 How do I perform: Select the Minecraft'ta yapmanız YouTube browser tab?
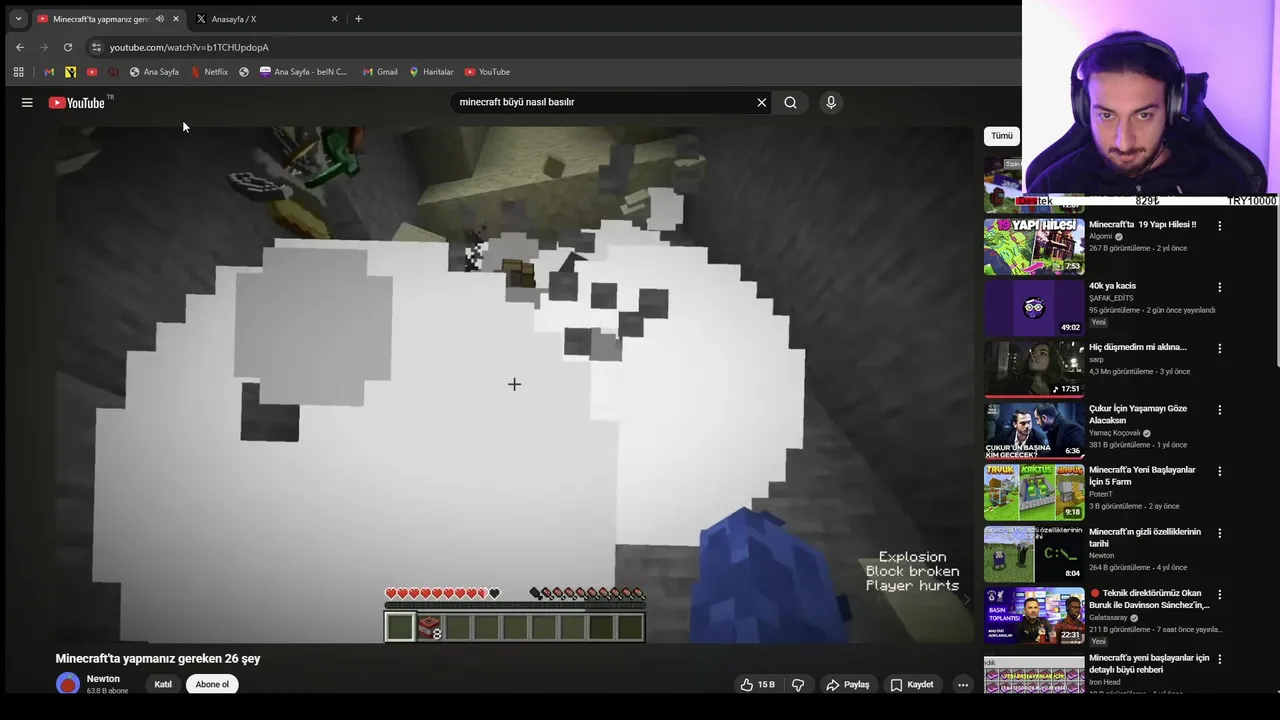coord(100,19)
